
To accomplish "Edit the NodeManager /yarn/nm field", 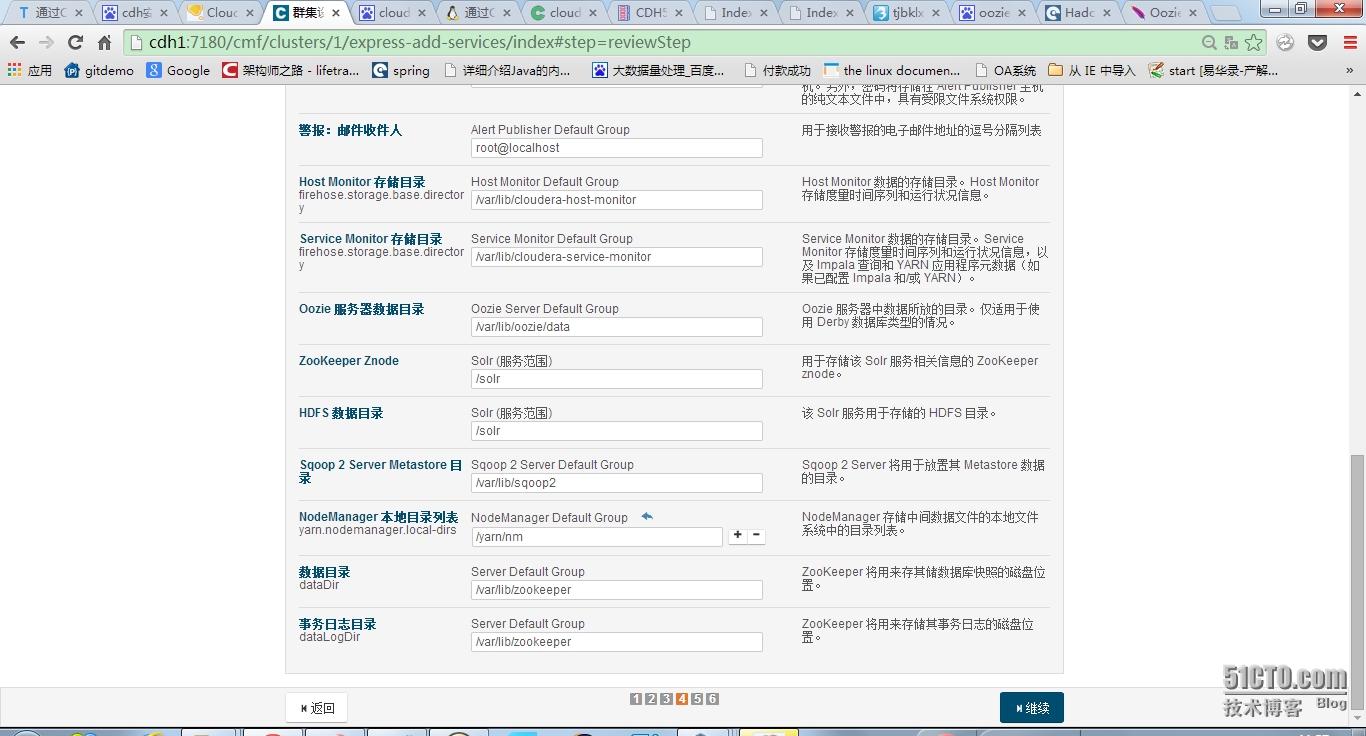I will pos(597,537).
